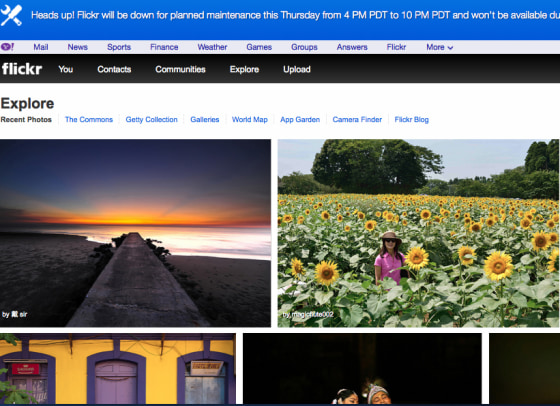Open the Flickr Blog link
Image resolution: width=560 pixels, height=406 pixels.
411,120
